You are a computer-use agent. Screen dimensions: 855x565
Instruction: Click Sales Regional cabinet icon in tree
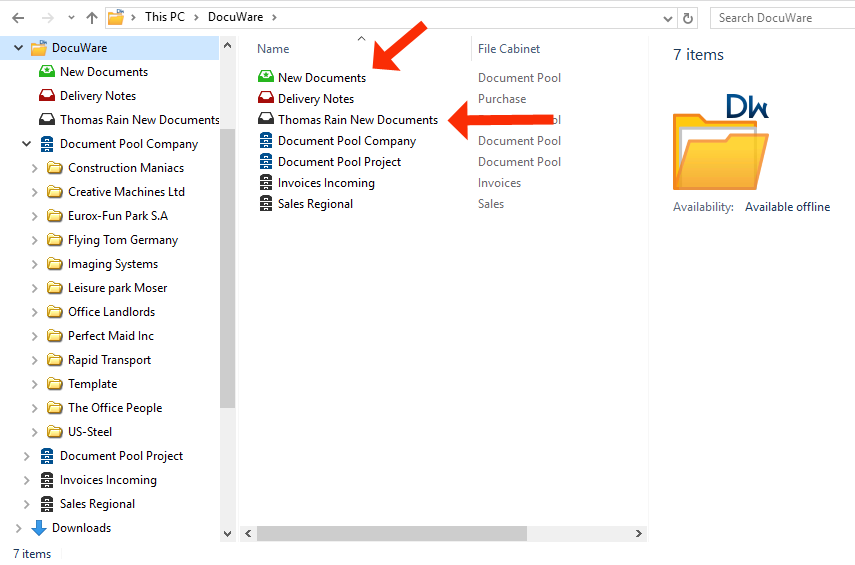[x=47, y=504]
